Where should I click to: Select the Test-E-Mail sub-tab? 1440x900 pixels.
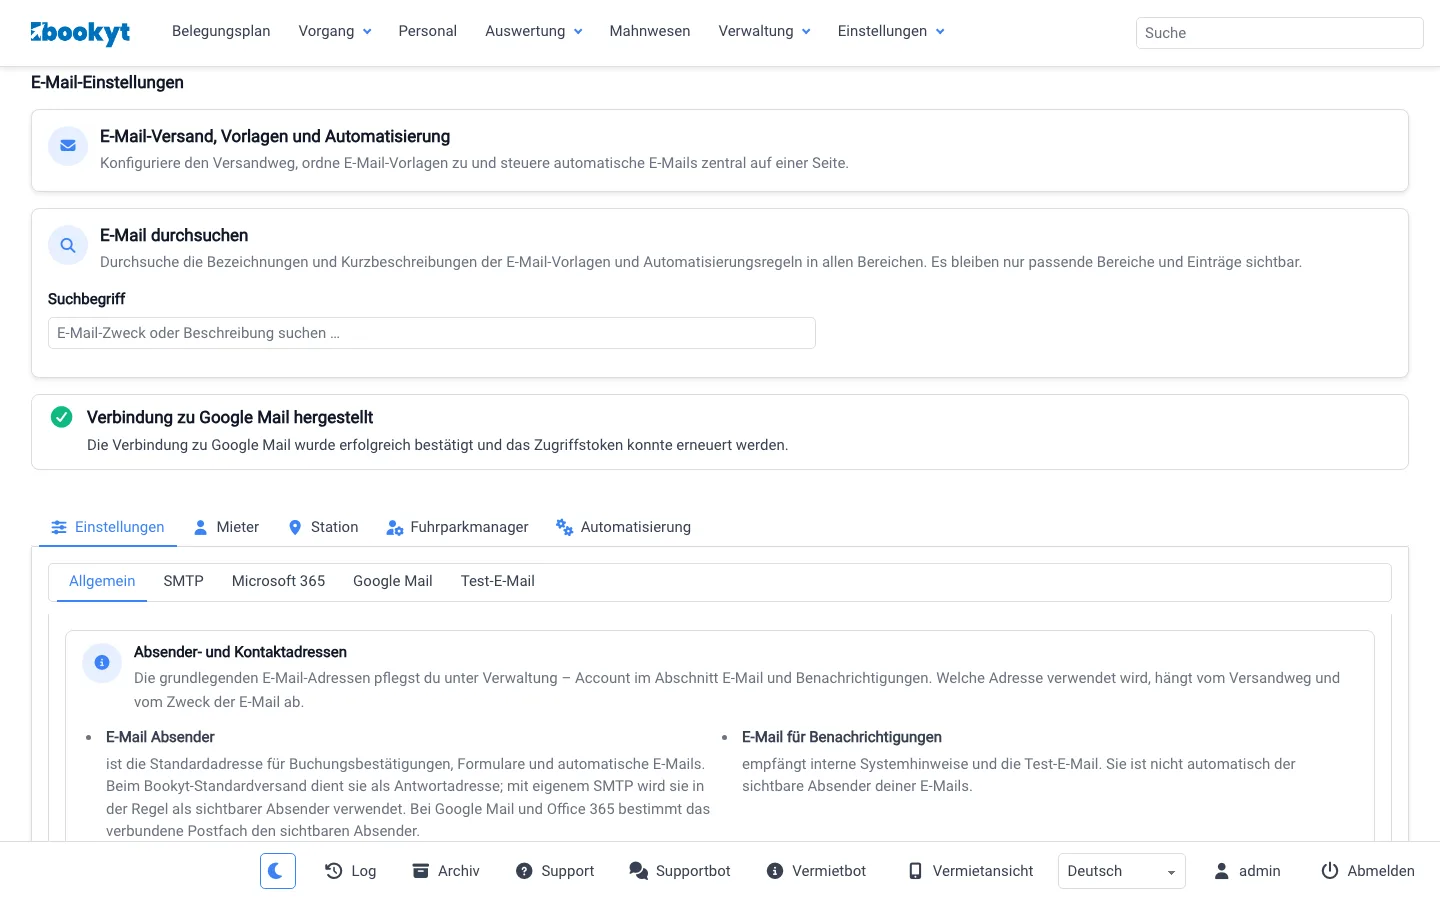pyautogui.click(x=498, y=581)
